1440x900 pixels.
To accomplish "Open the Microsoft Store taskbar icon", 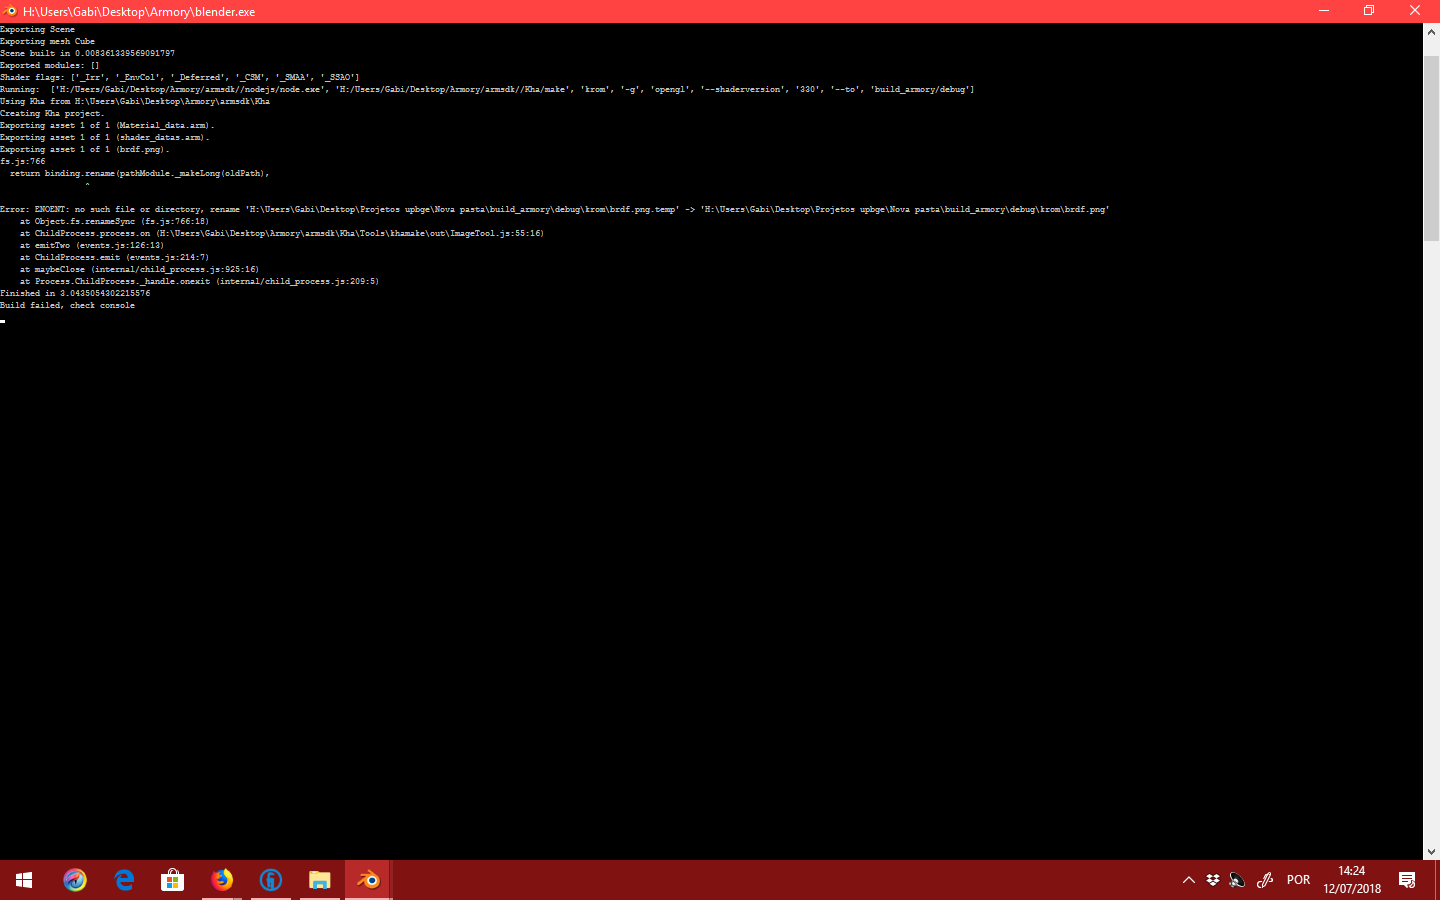I will coord(173,880).
